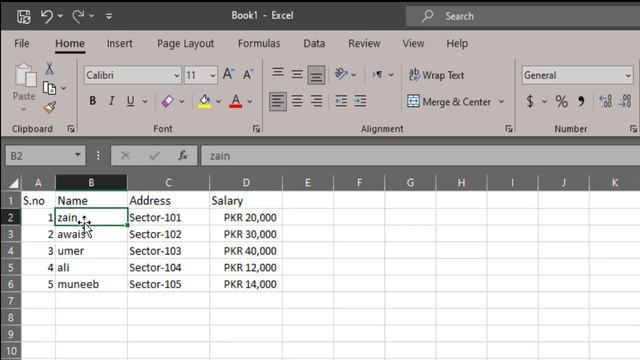The width and height of the screenshot is (640, 360).
Task: Toggle Align Left
Action: (278, 101)
